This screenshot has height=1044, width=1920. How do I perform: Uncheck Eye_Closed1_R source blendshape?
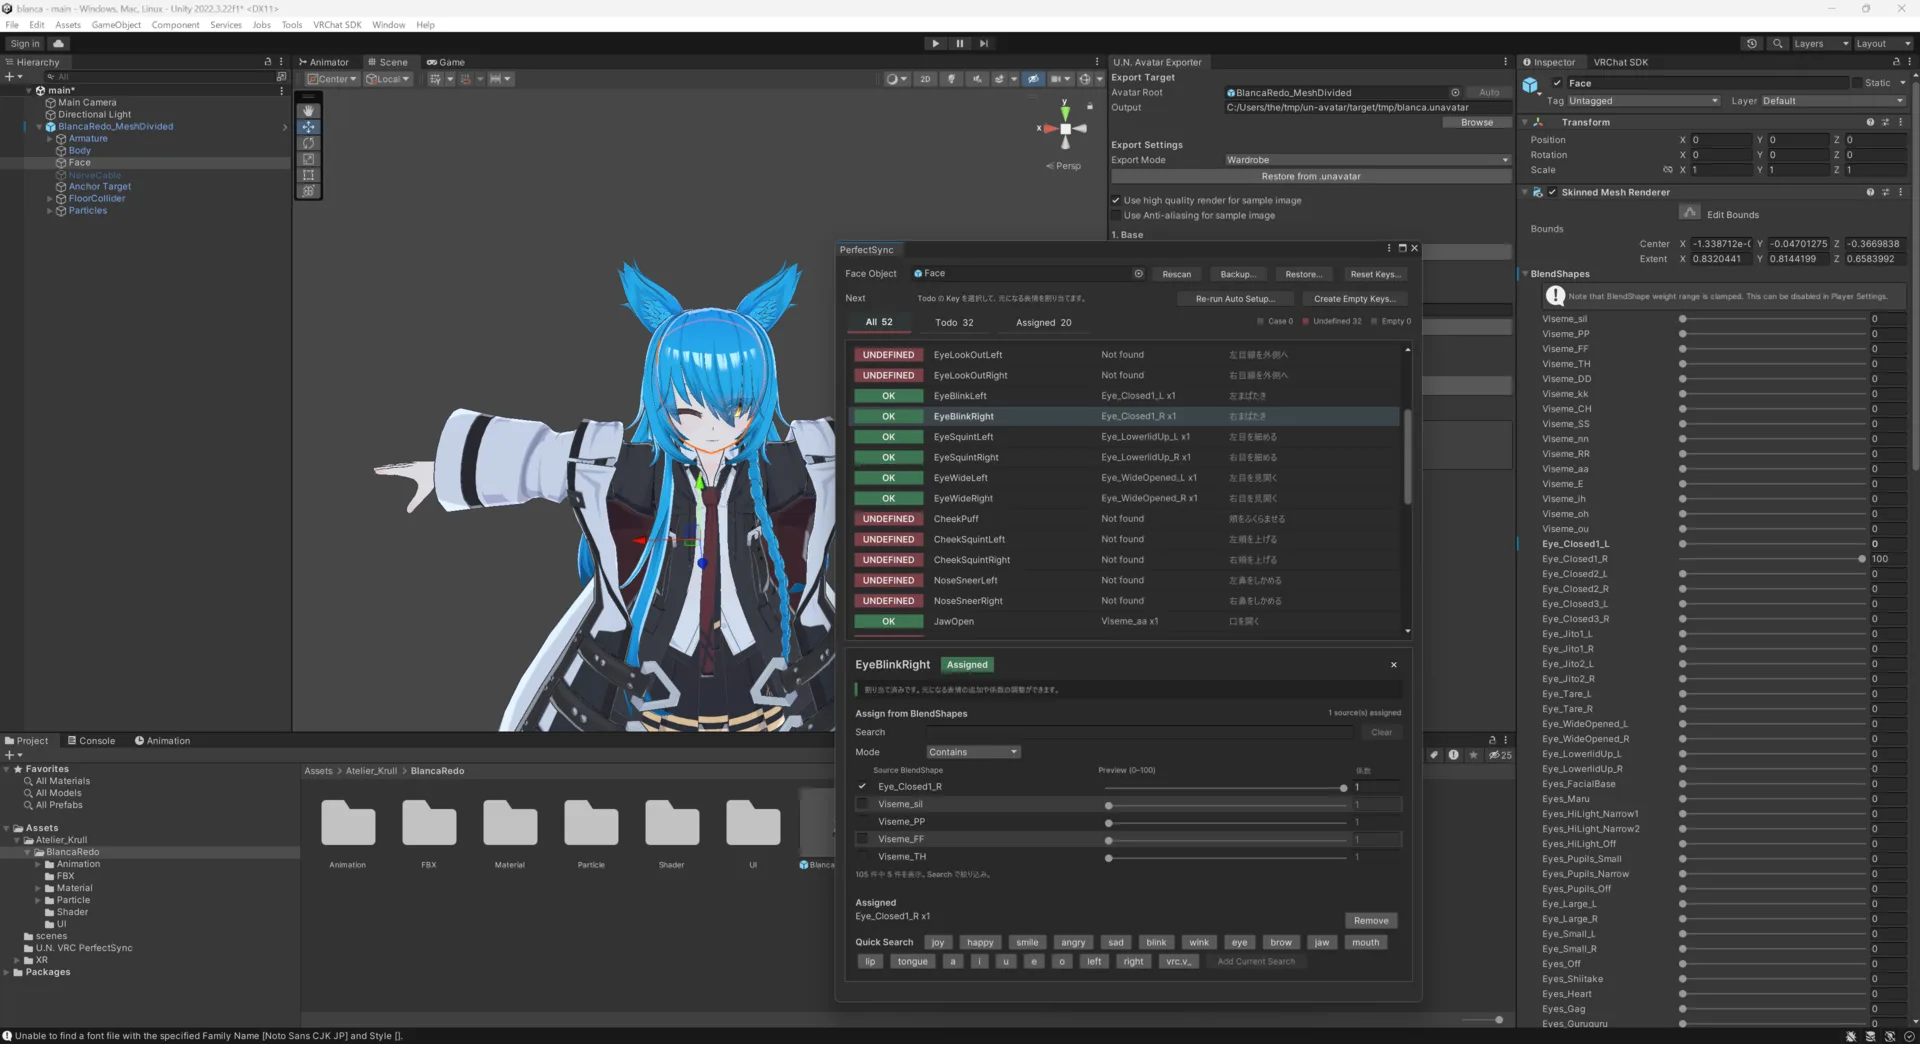862,787
